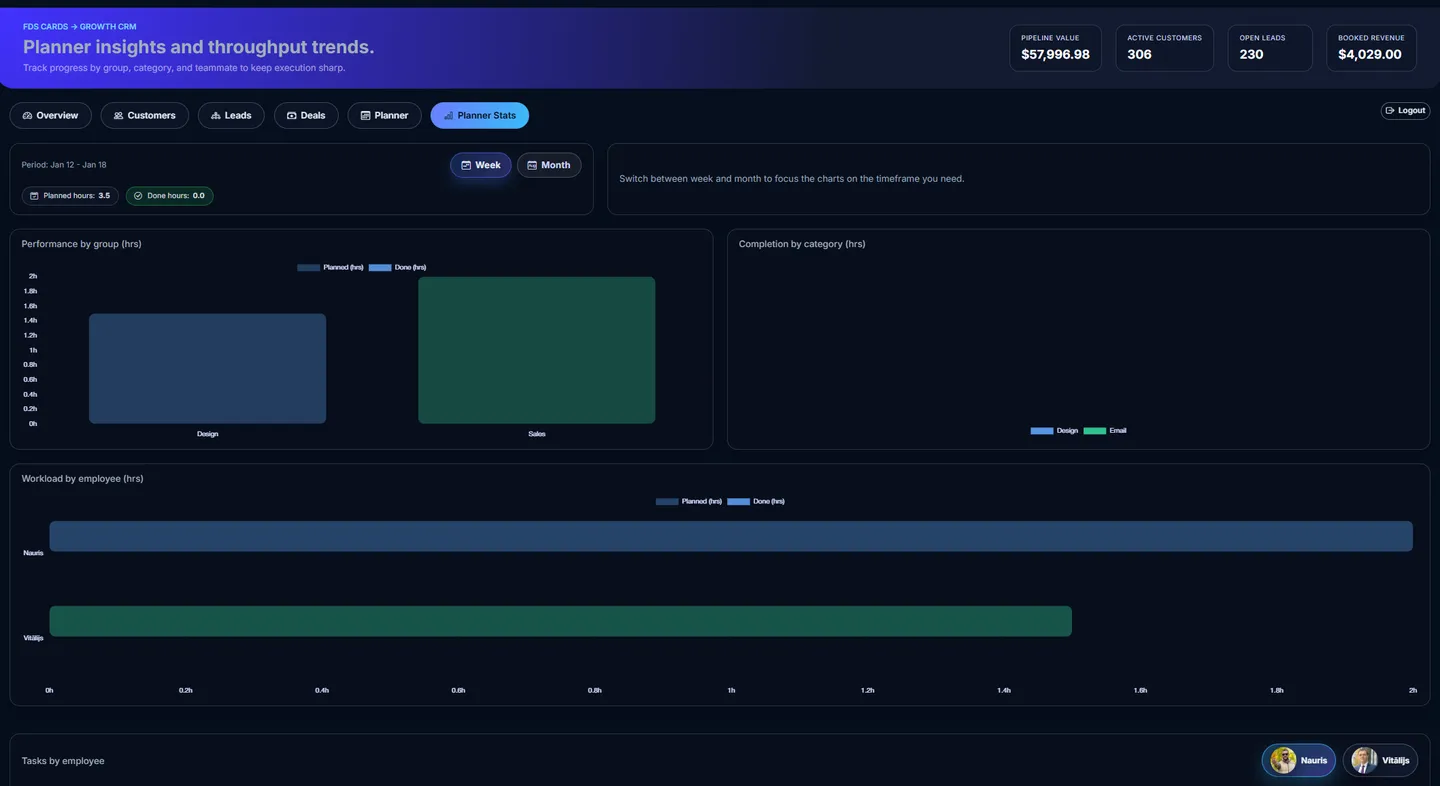Click the Customers people icon
This screenshot has height=786, width=1440.
118,116
